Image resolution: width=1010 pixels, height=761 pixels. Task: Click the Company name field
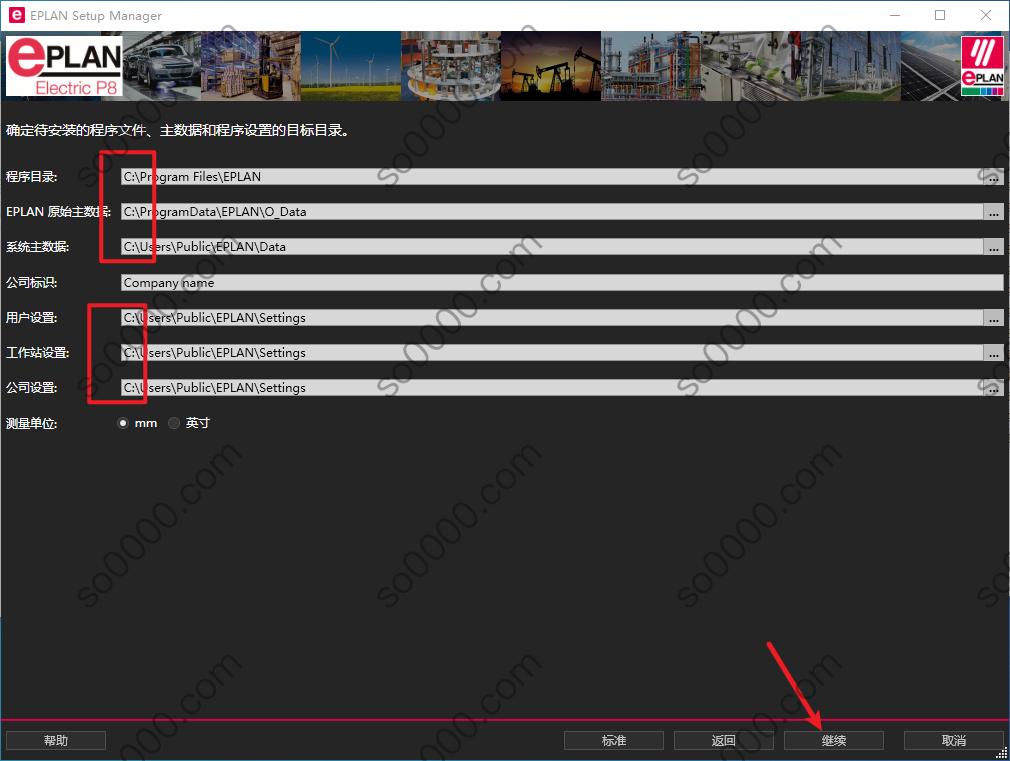tap(562, 282)
